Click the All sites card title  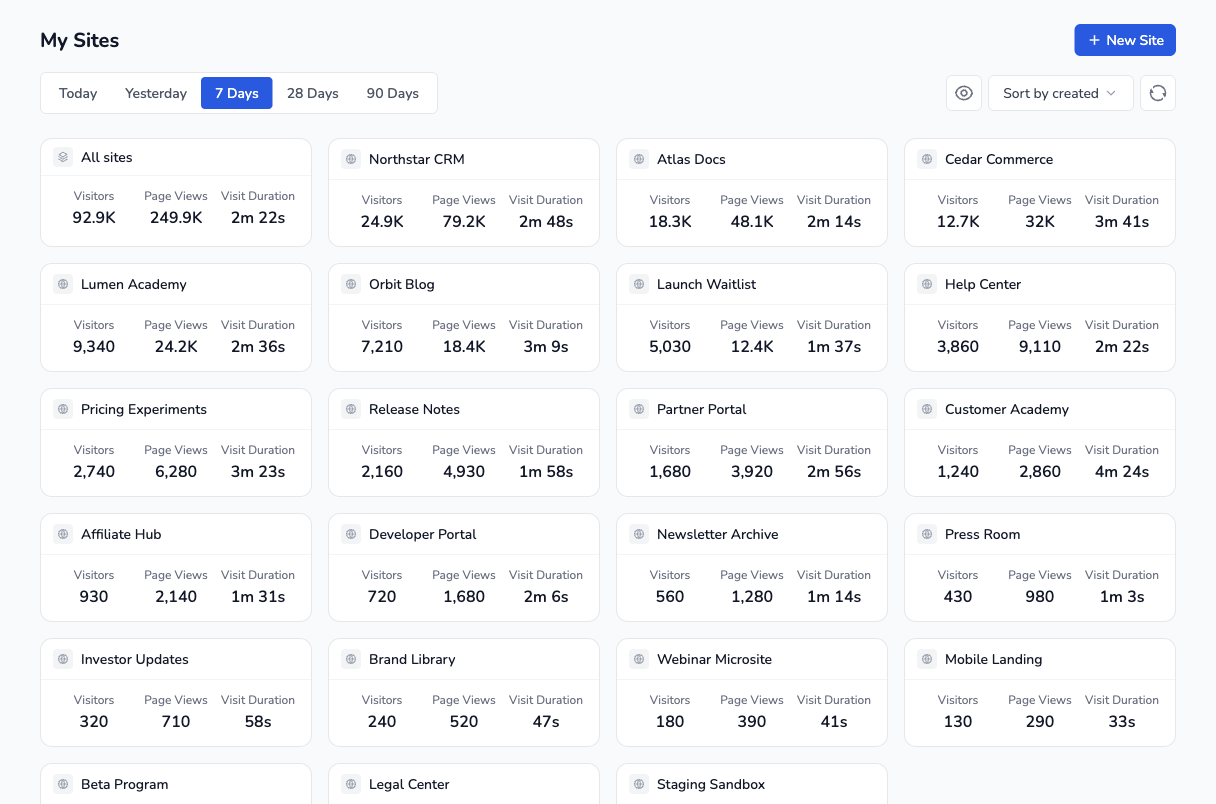coord(107,157)
